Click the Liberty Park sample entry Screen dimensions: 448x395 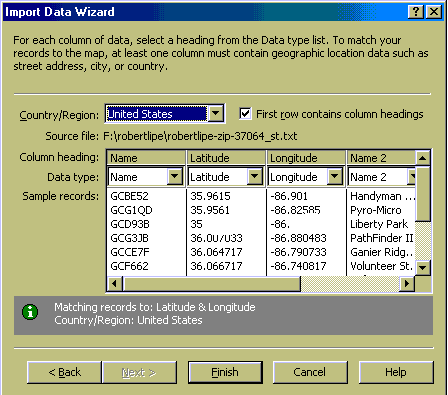[379, 224]
